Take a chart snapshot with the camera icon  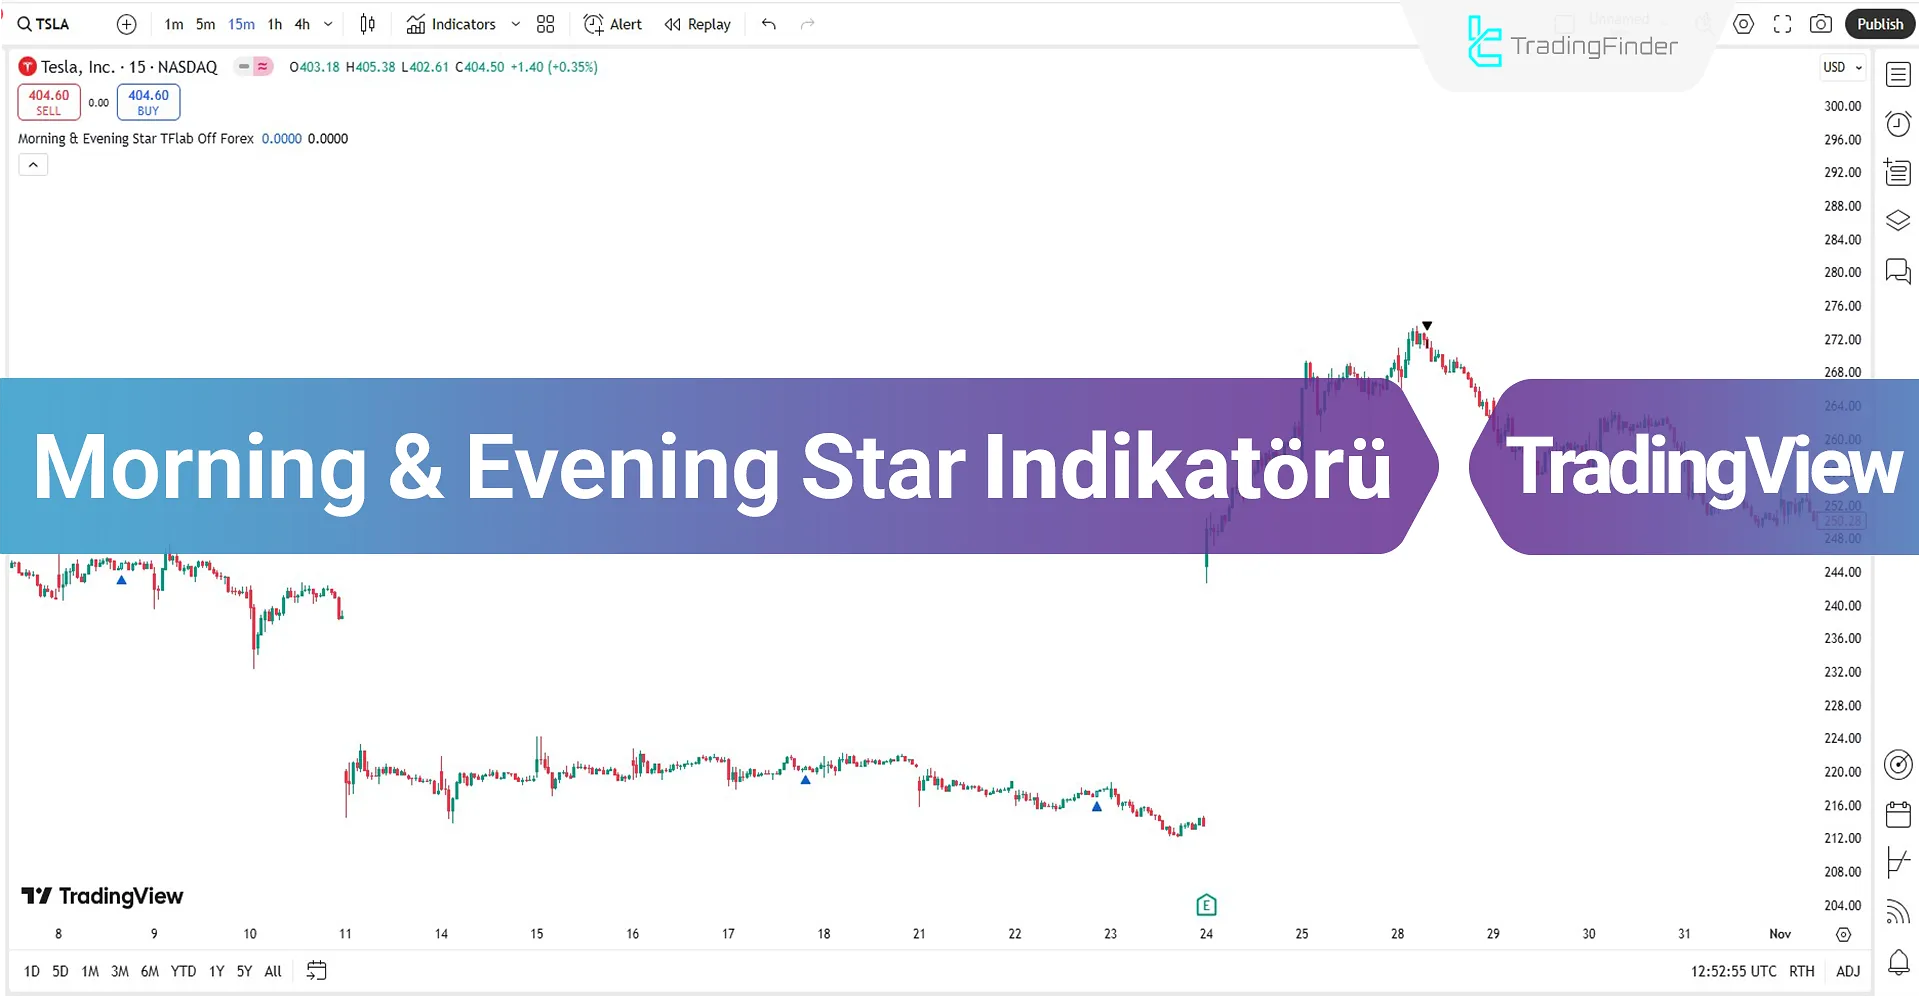pos(1821,24)
